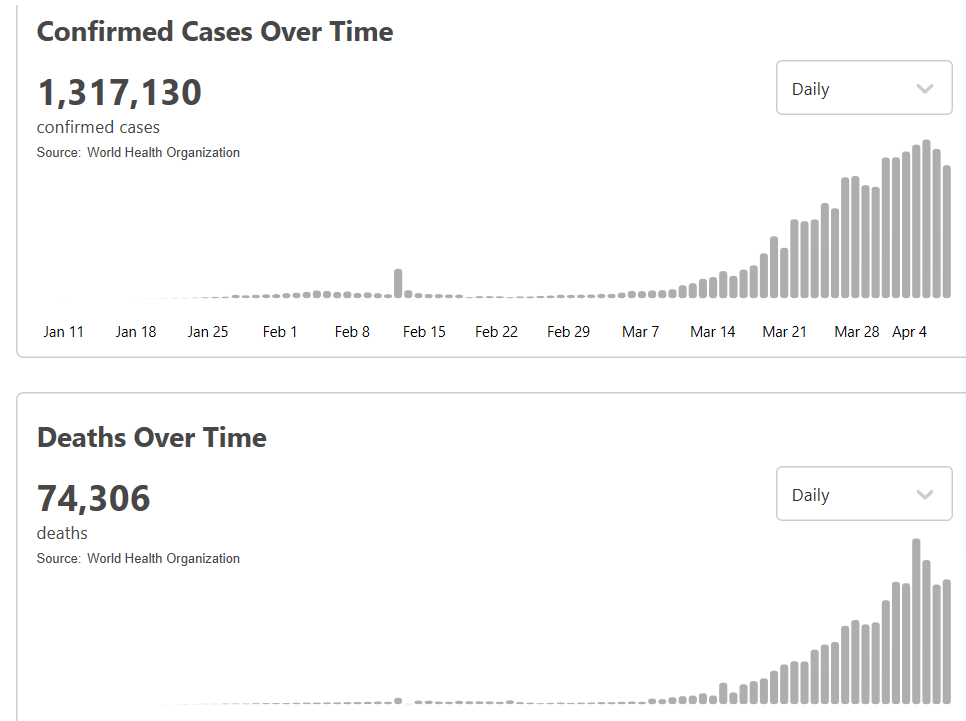Click the 1,317,130 confirmed cases total
This screenshot has width=966, height=721.
click(120, 93)
